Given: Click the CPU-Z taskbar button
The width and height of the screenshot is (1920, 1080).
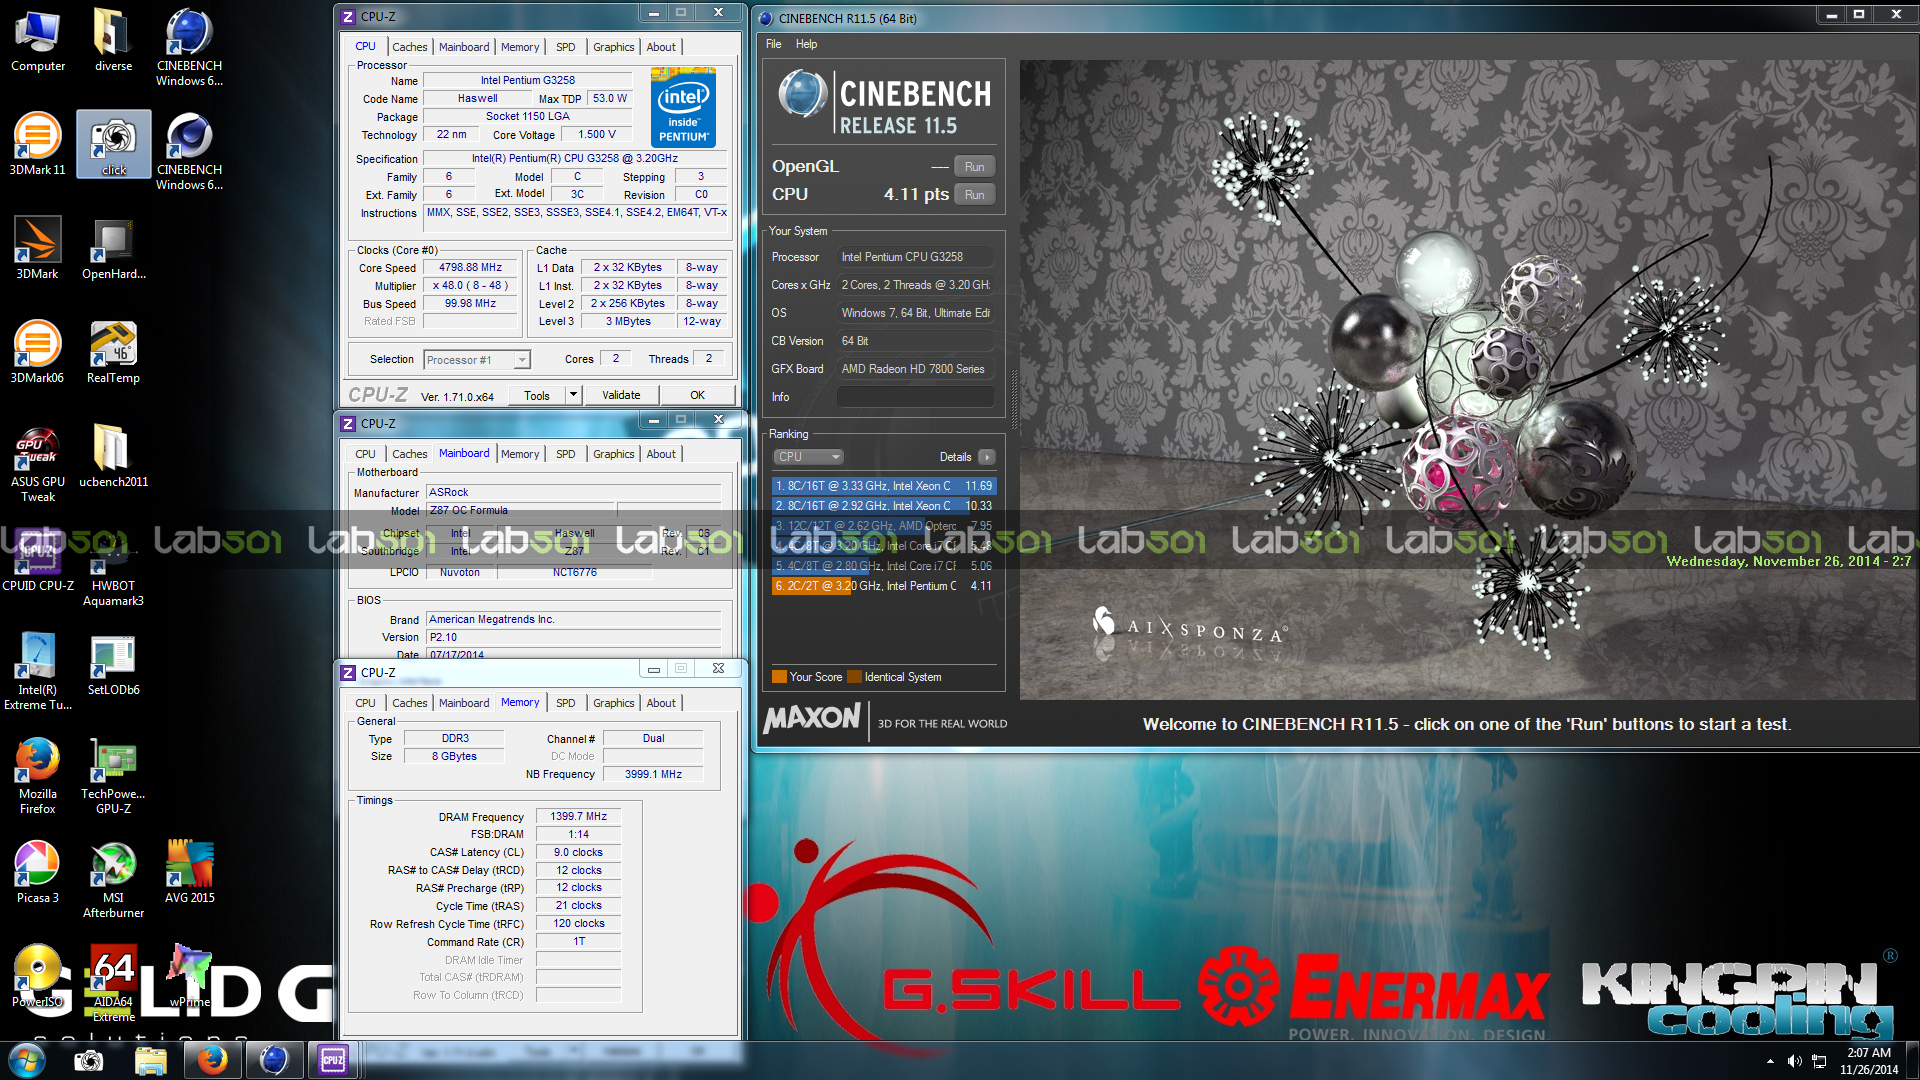Looking at the screenshot, I should [333, 1060].
